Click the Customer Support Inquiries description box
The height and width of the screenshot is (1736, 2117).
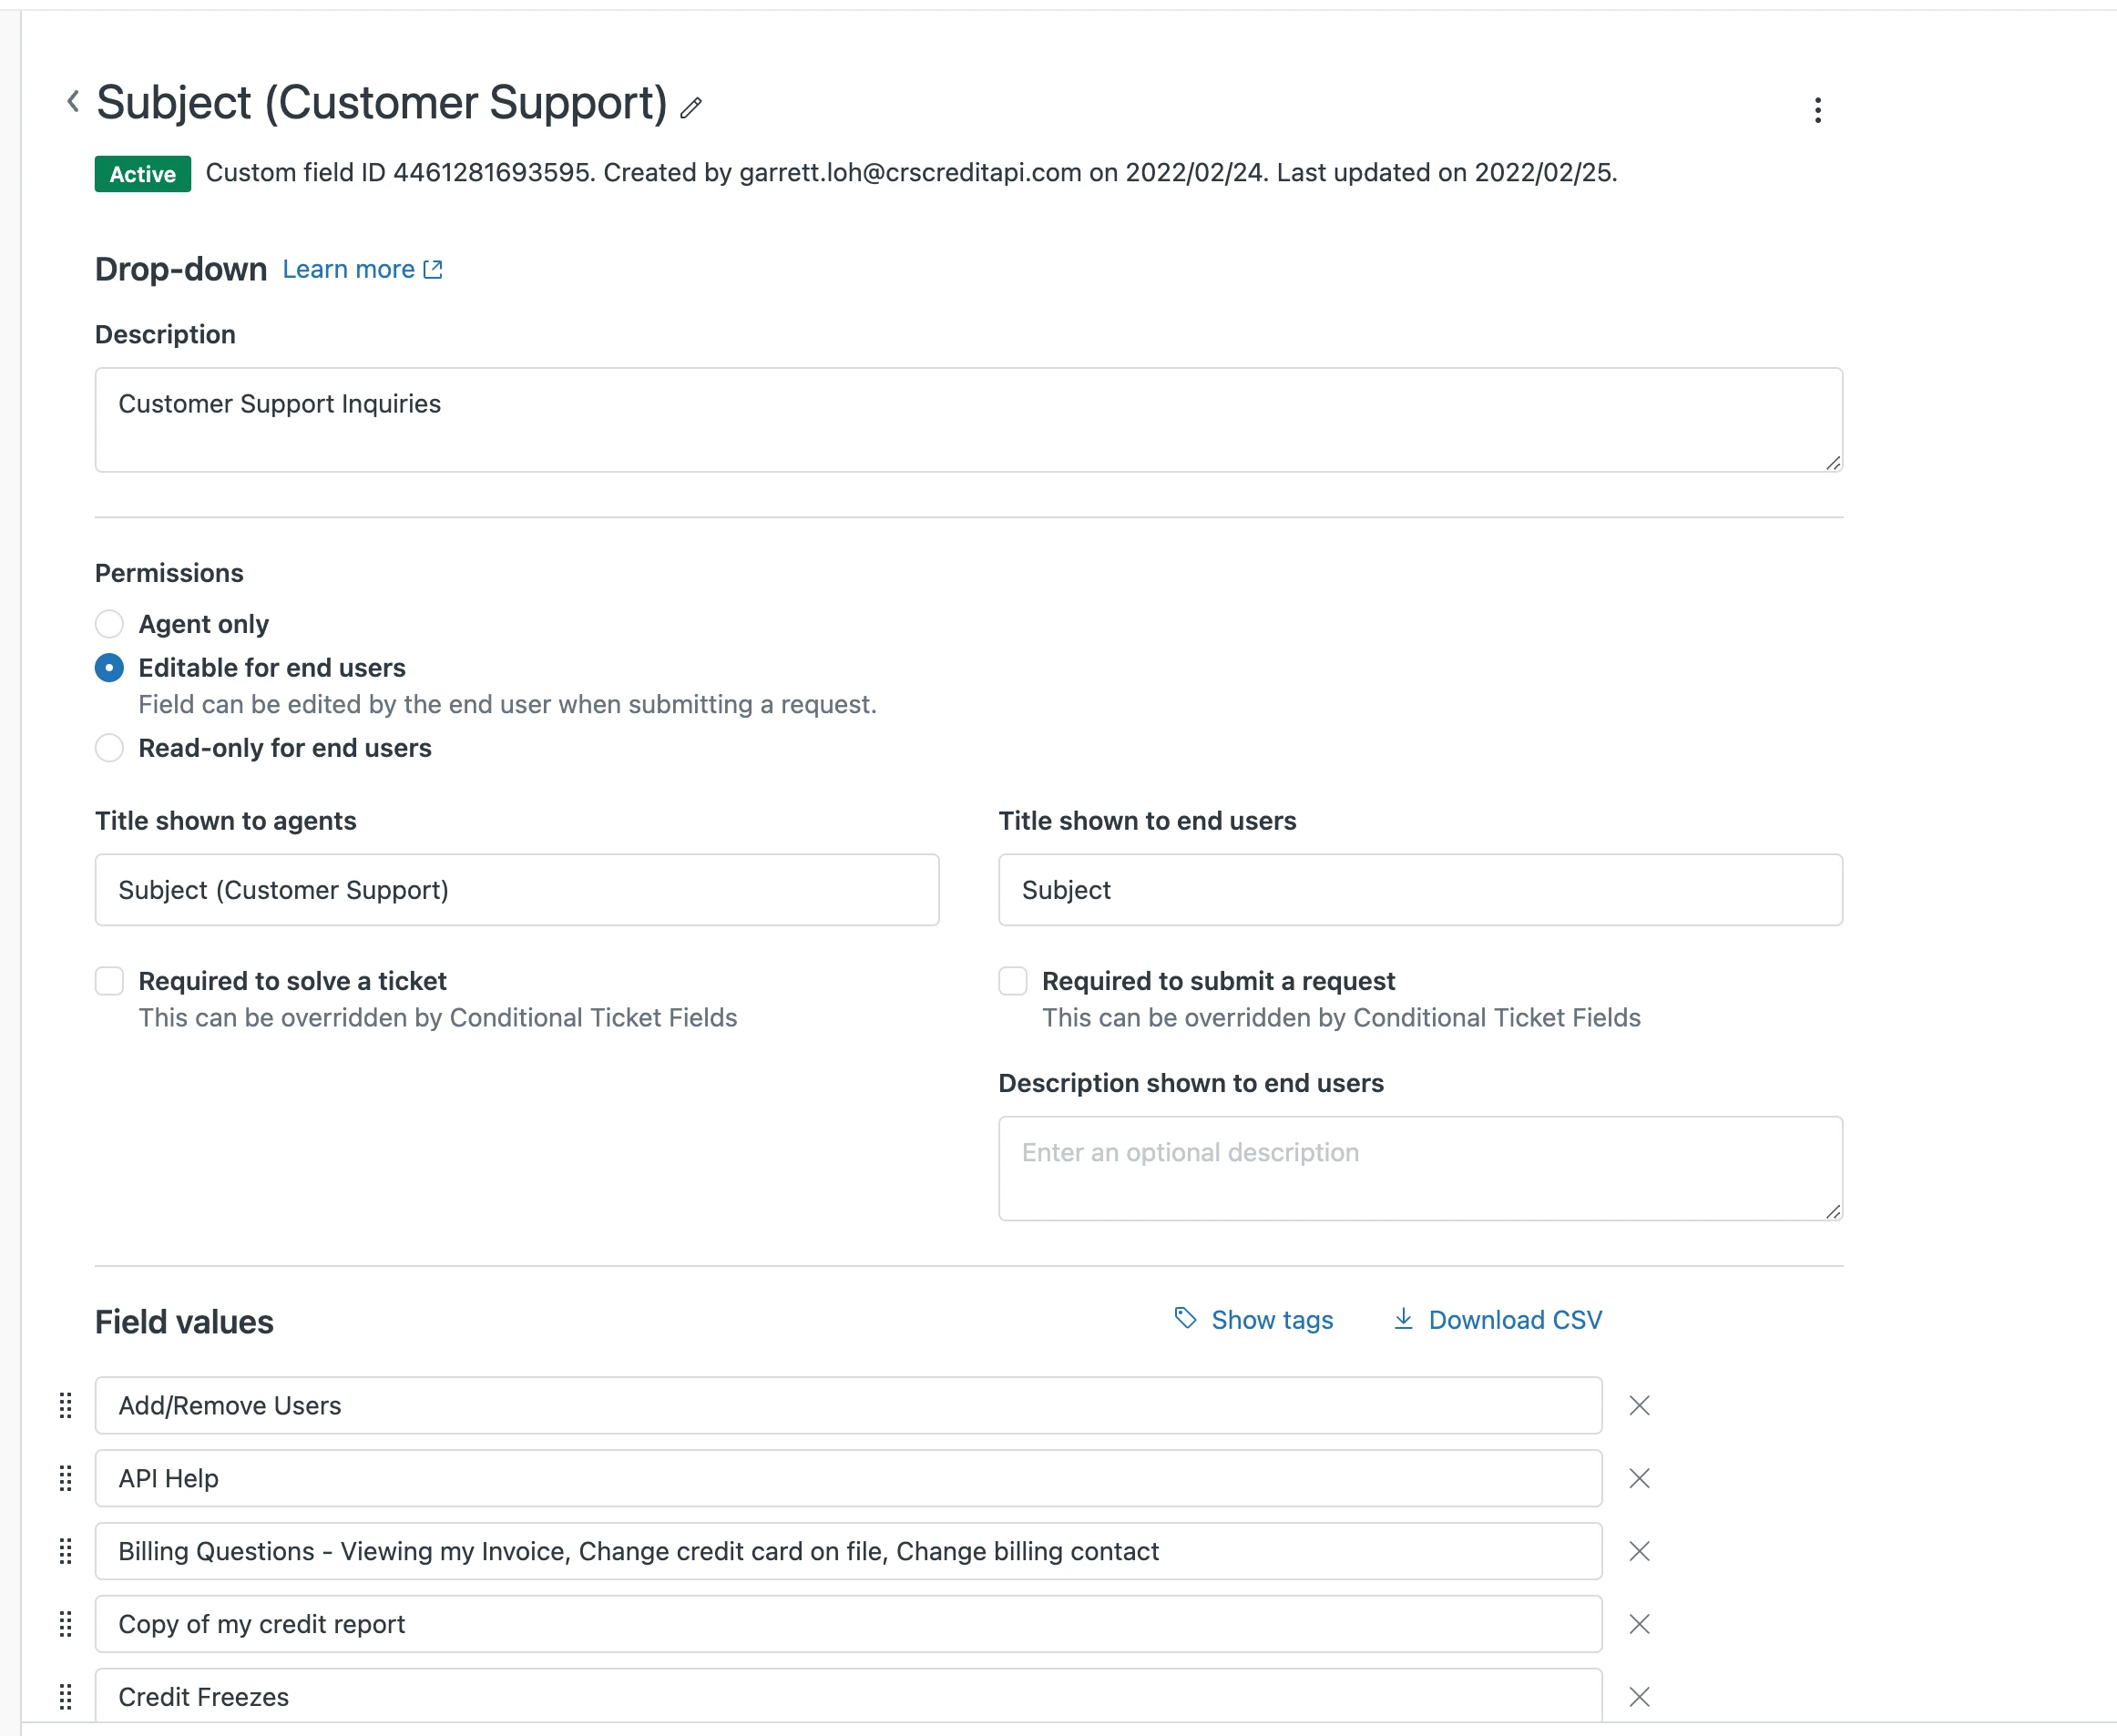967,419
